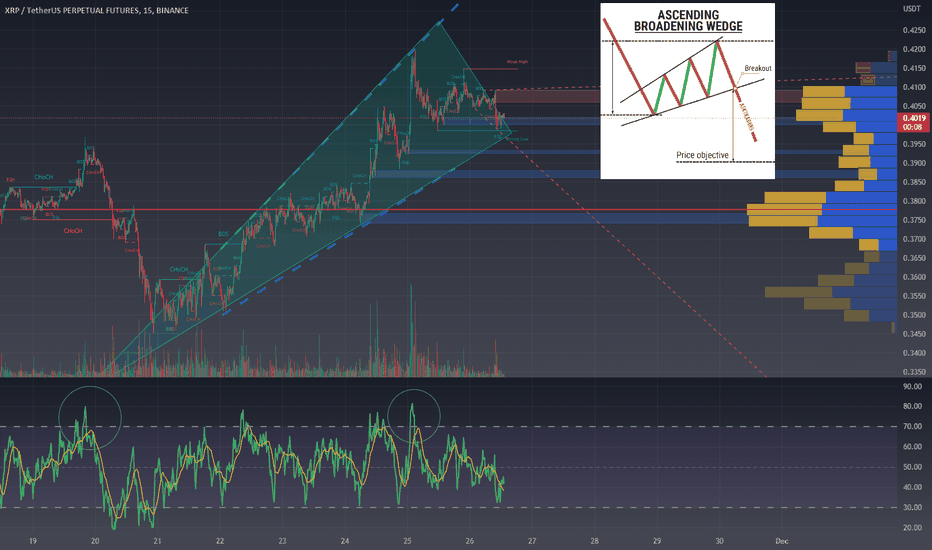
Task: Select the 0.3900 price axis label
Action: 914,163
